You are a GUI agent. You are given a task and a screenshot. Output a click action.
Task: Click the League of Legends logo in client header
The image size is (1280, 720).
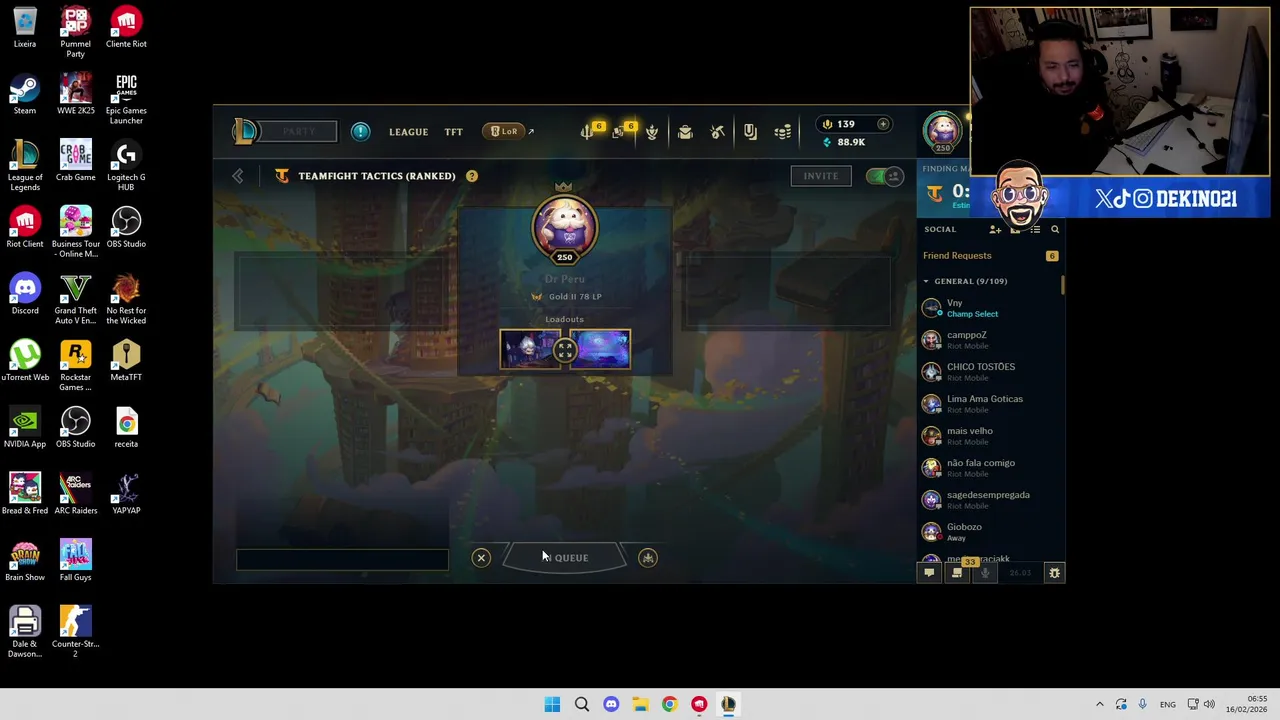coord(246,131)
